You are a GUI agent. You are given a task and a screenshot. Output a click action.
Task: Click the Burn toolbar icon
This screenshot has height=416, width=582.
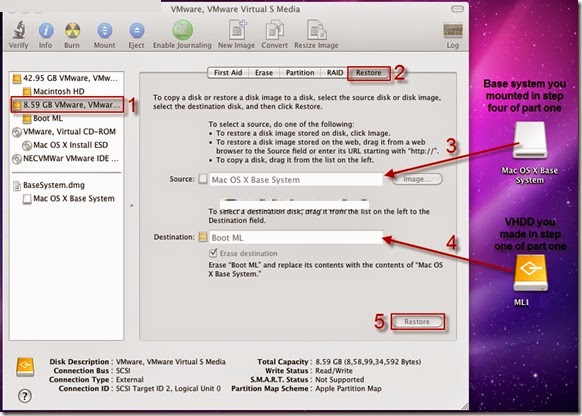(72, 30)
